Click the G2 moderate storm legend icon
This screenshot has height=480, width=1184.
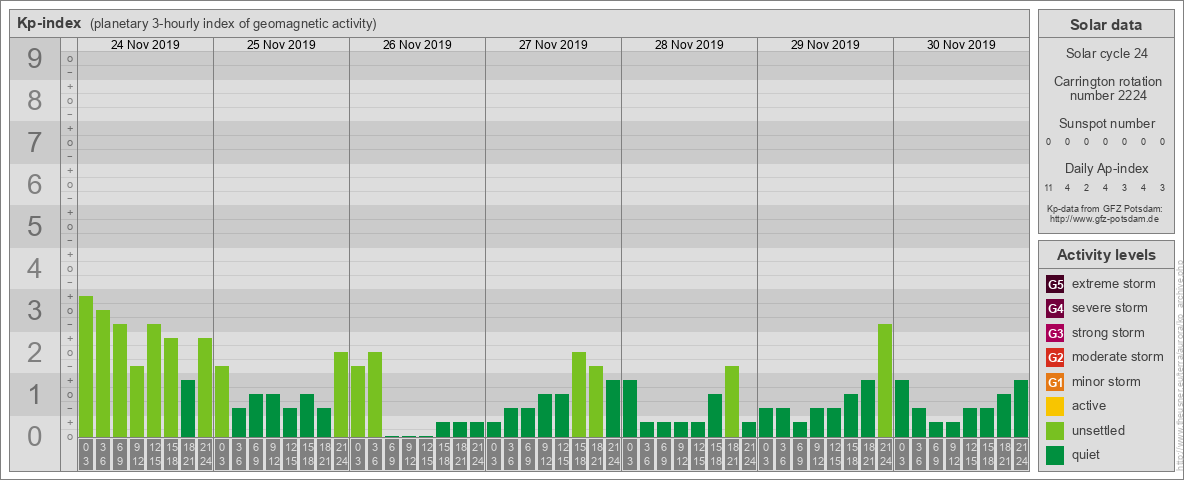click(x=1056, y=357)
